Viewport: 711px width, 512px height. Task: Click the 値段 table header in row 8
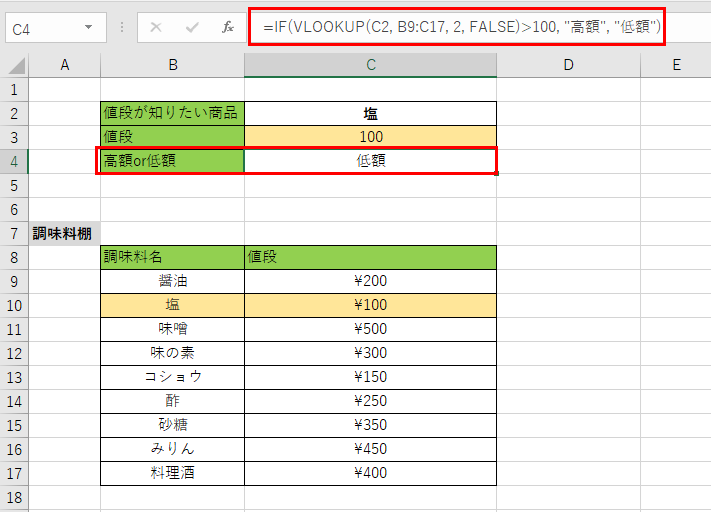point(370,257)
